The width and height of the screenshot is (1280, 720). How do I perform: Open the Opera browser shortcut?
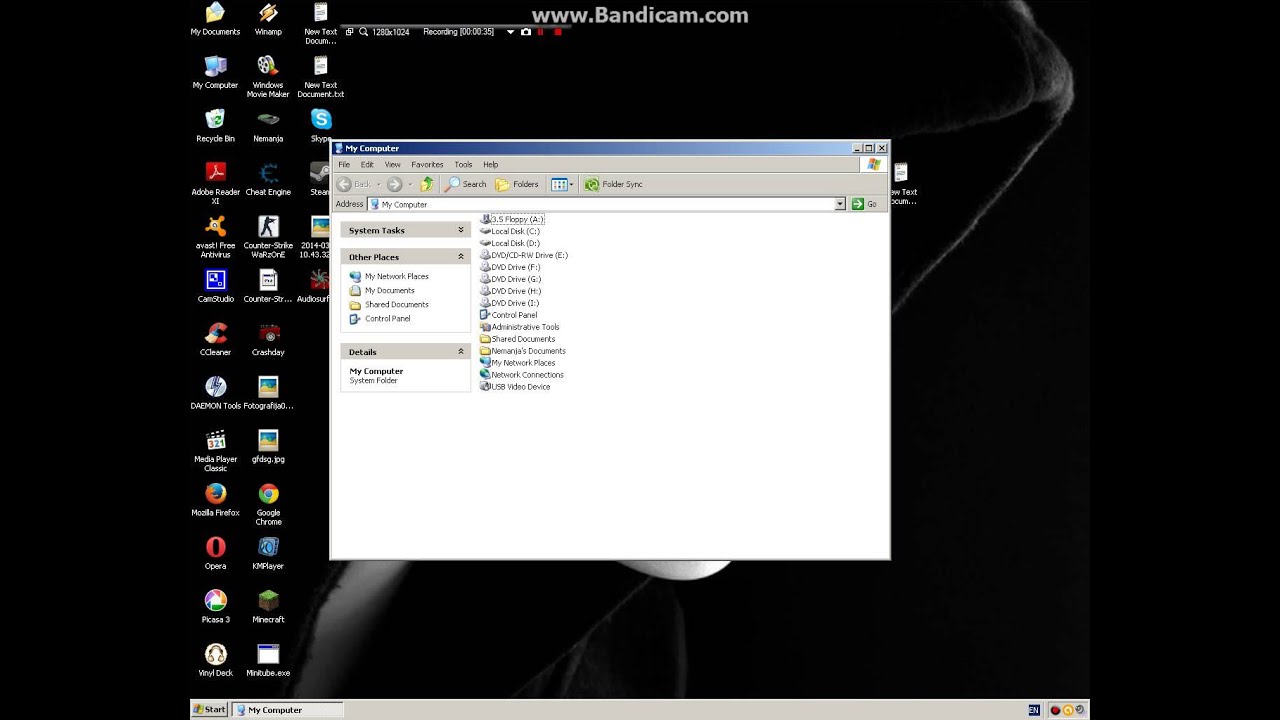click(215, 553)
